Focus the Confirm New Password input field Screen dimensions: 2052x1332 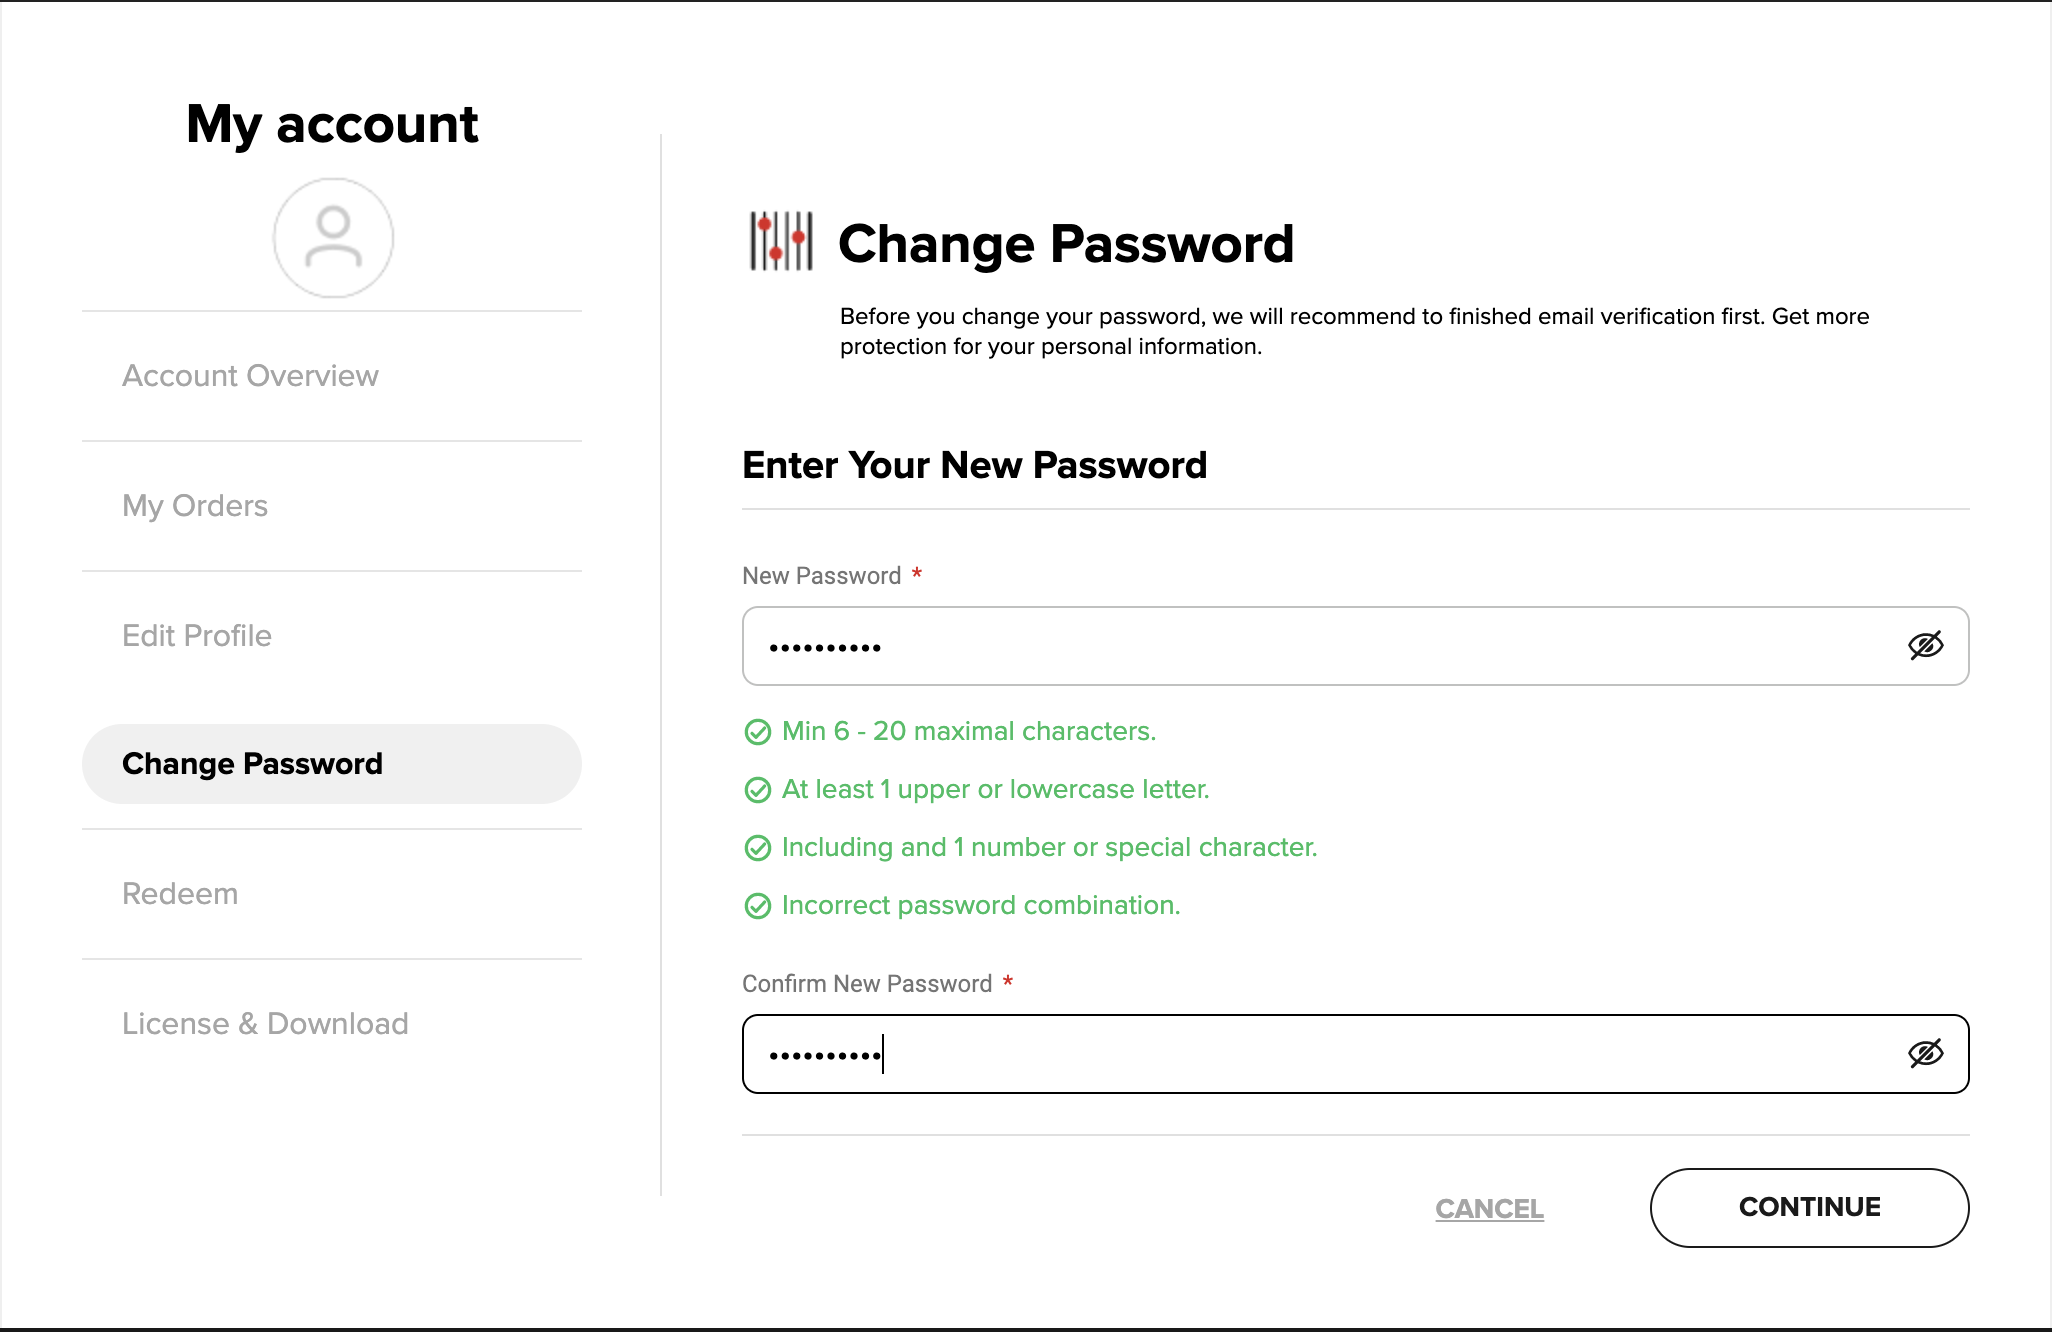point(1355,1054)
